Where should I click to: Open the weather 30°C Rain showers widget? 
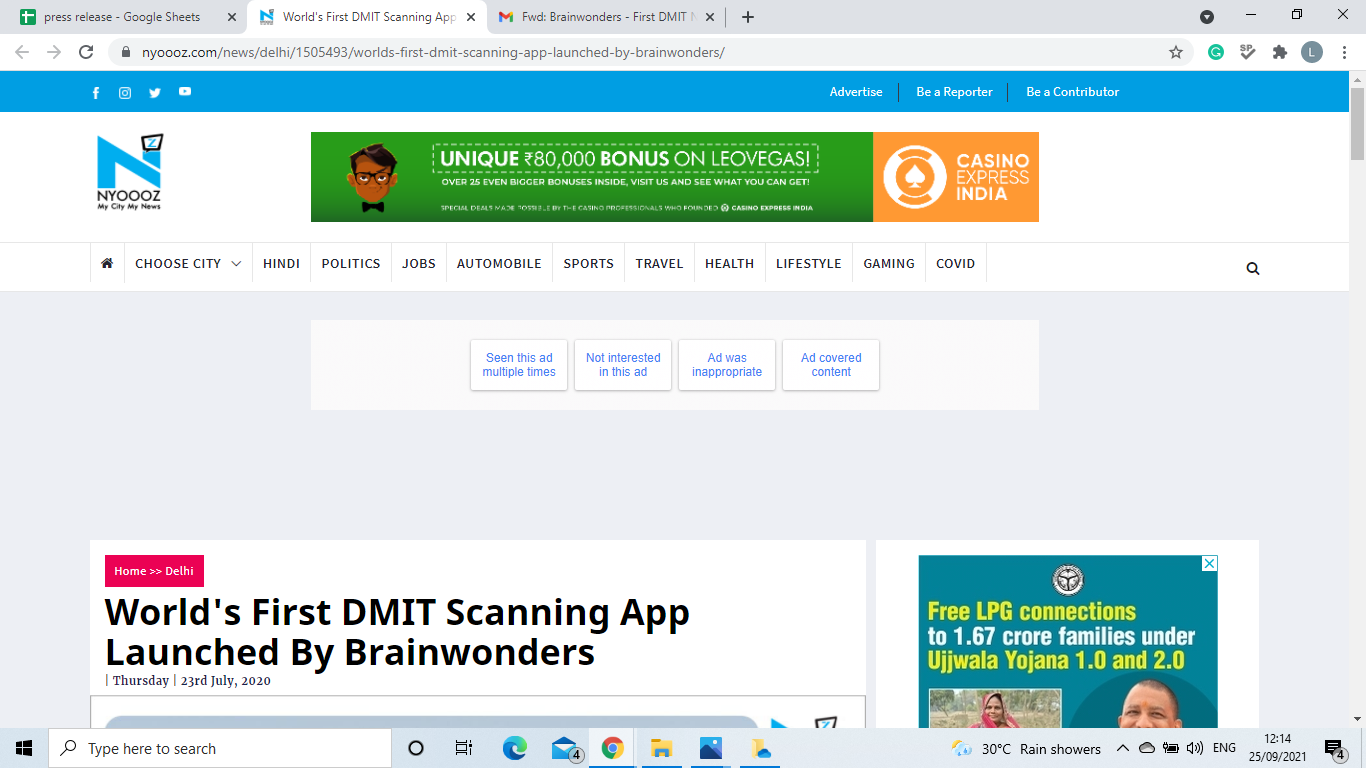(x=1027, y=748)
